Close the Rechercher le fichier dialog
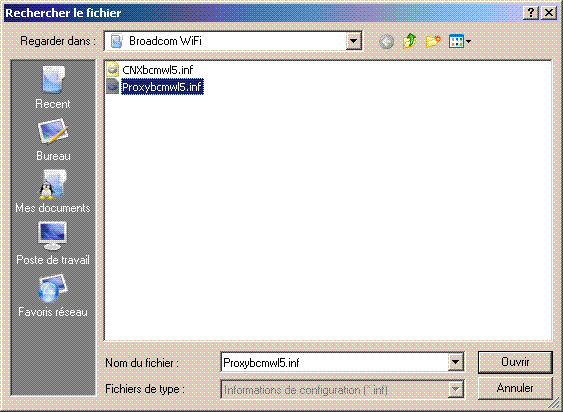 coord(549,13)
